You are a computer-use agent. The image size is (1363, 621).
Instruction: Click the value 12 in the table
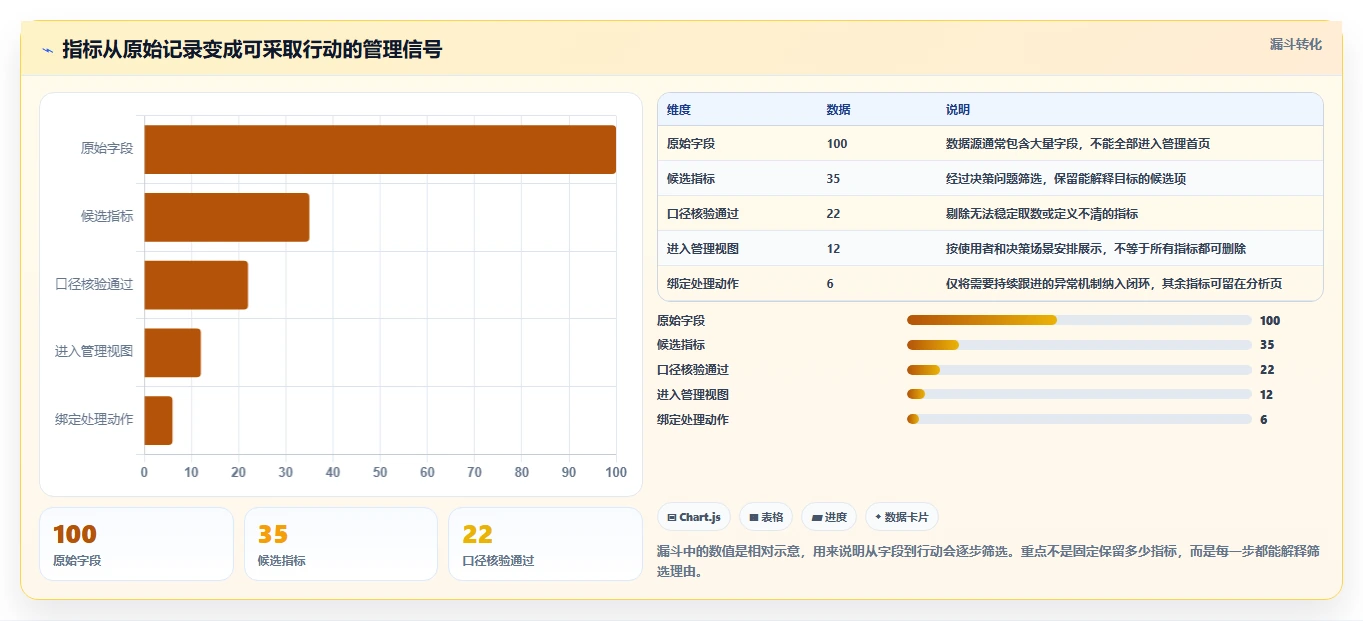pos(834,249)
